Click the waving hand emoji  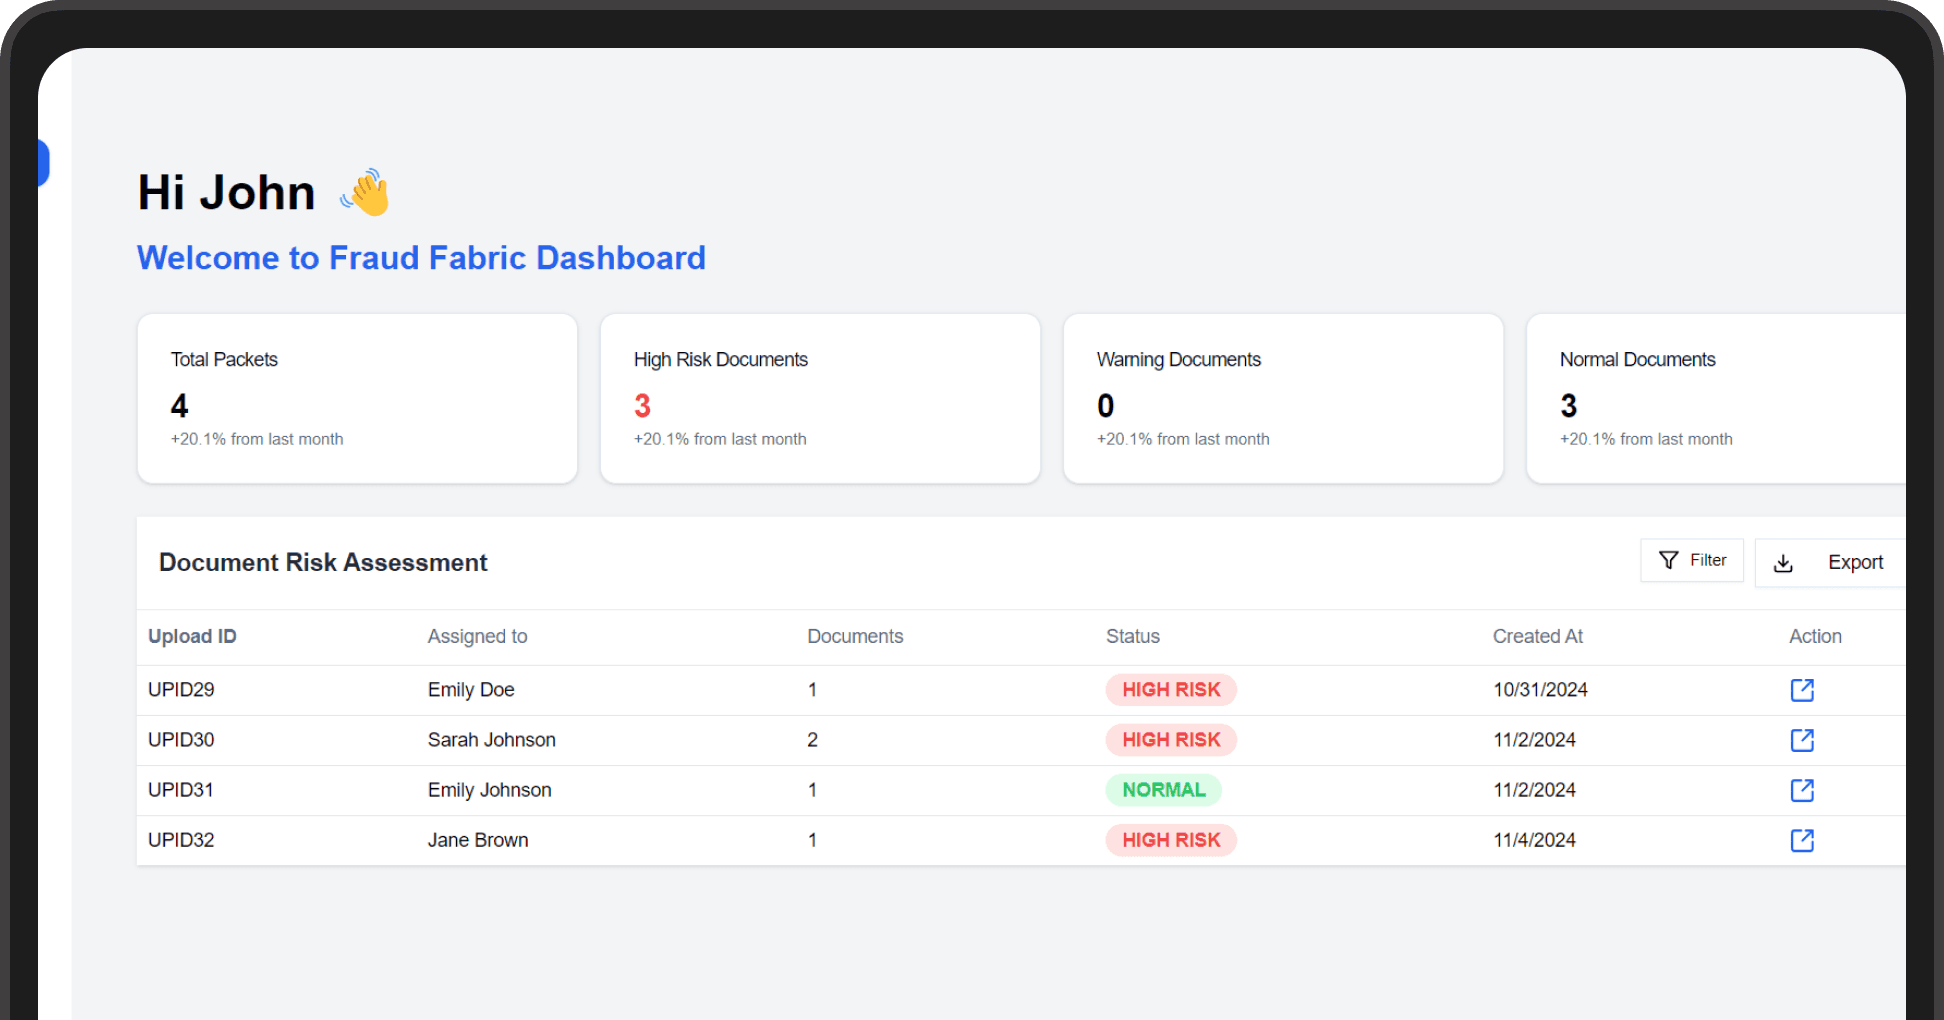point(365,192)
